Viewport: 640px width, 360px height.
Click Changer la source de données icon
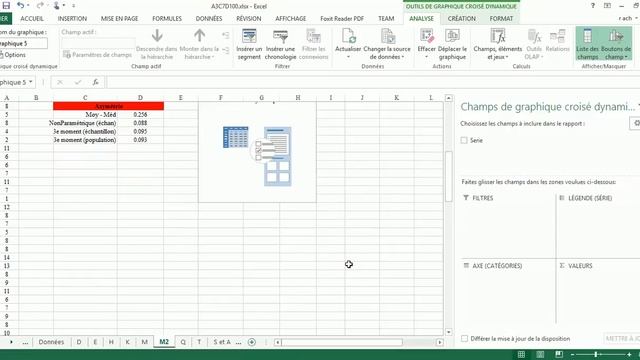pos(387,36)
